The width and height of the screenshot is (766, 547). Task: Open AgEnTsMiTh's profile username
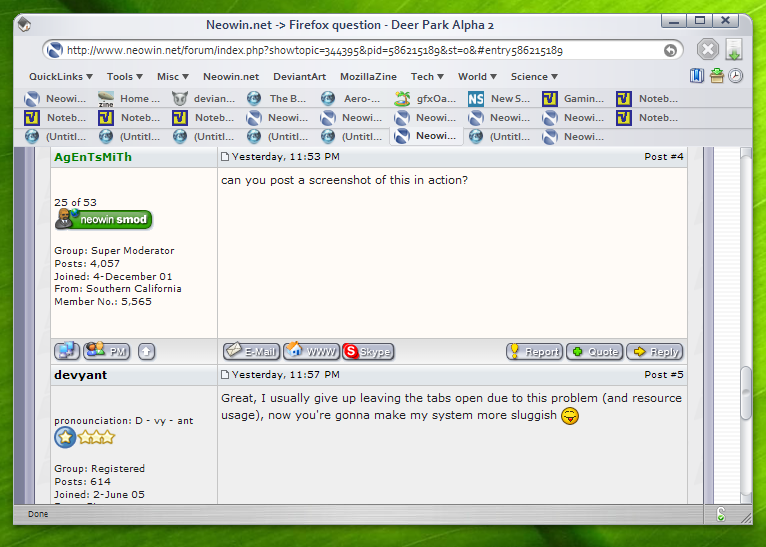[x=93, y=157]
